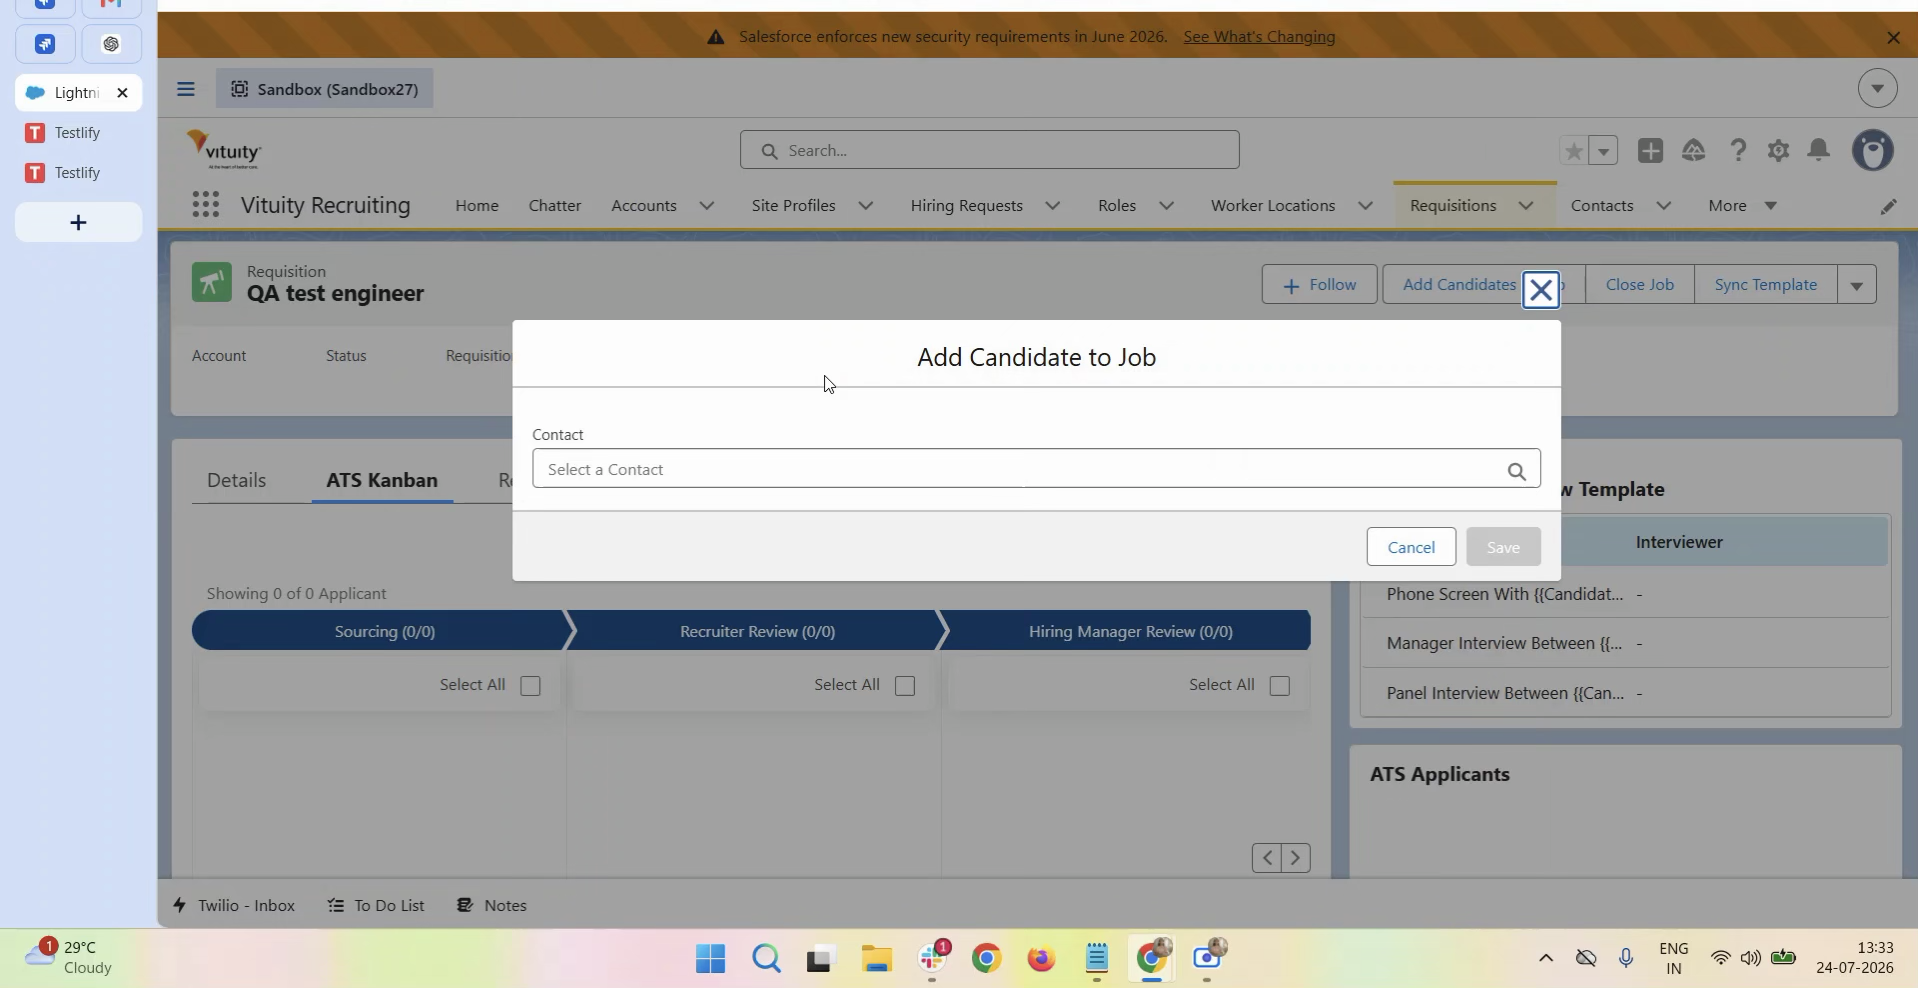Click the Follow button
This screenshot has height=988, width=1918.
(1319, 285)
